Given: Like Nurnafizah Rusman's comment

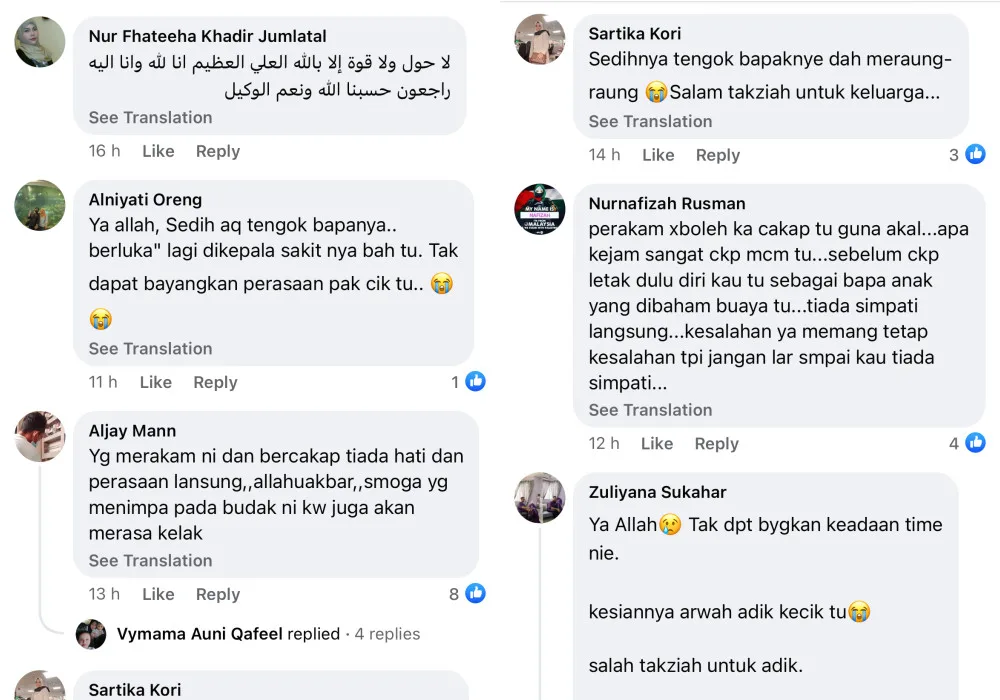Looking at the screenshot, I should pyautogui.click(x=657, y=443).
